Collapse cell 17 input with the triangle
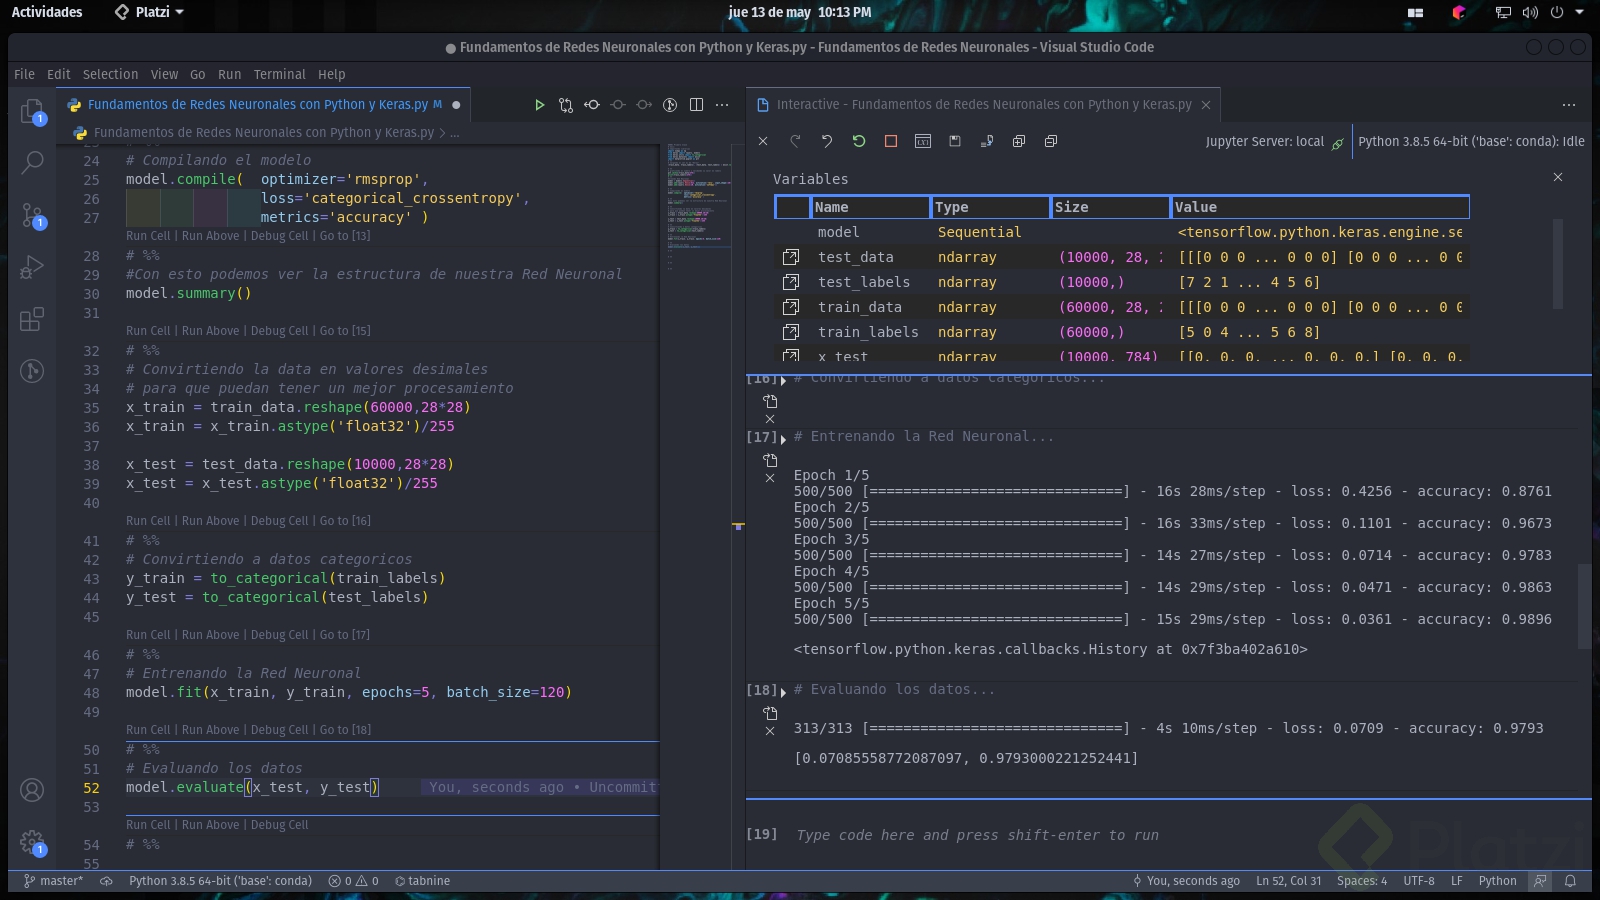Screen dimensions: 1600x900 783,438
